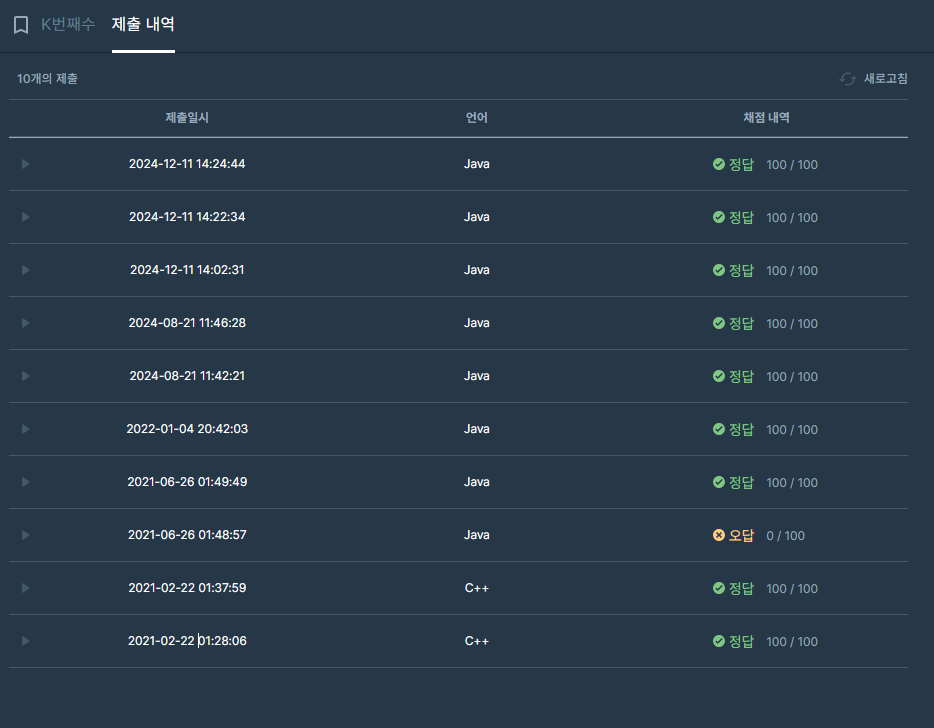This screenshot has width=934, height=728.
Task: Expand the 2021-06-26 01:48:57 submission row
Action: coord(26,535)
